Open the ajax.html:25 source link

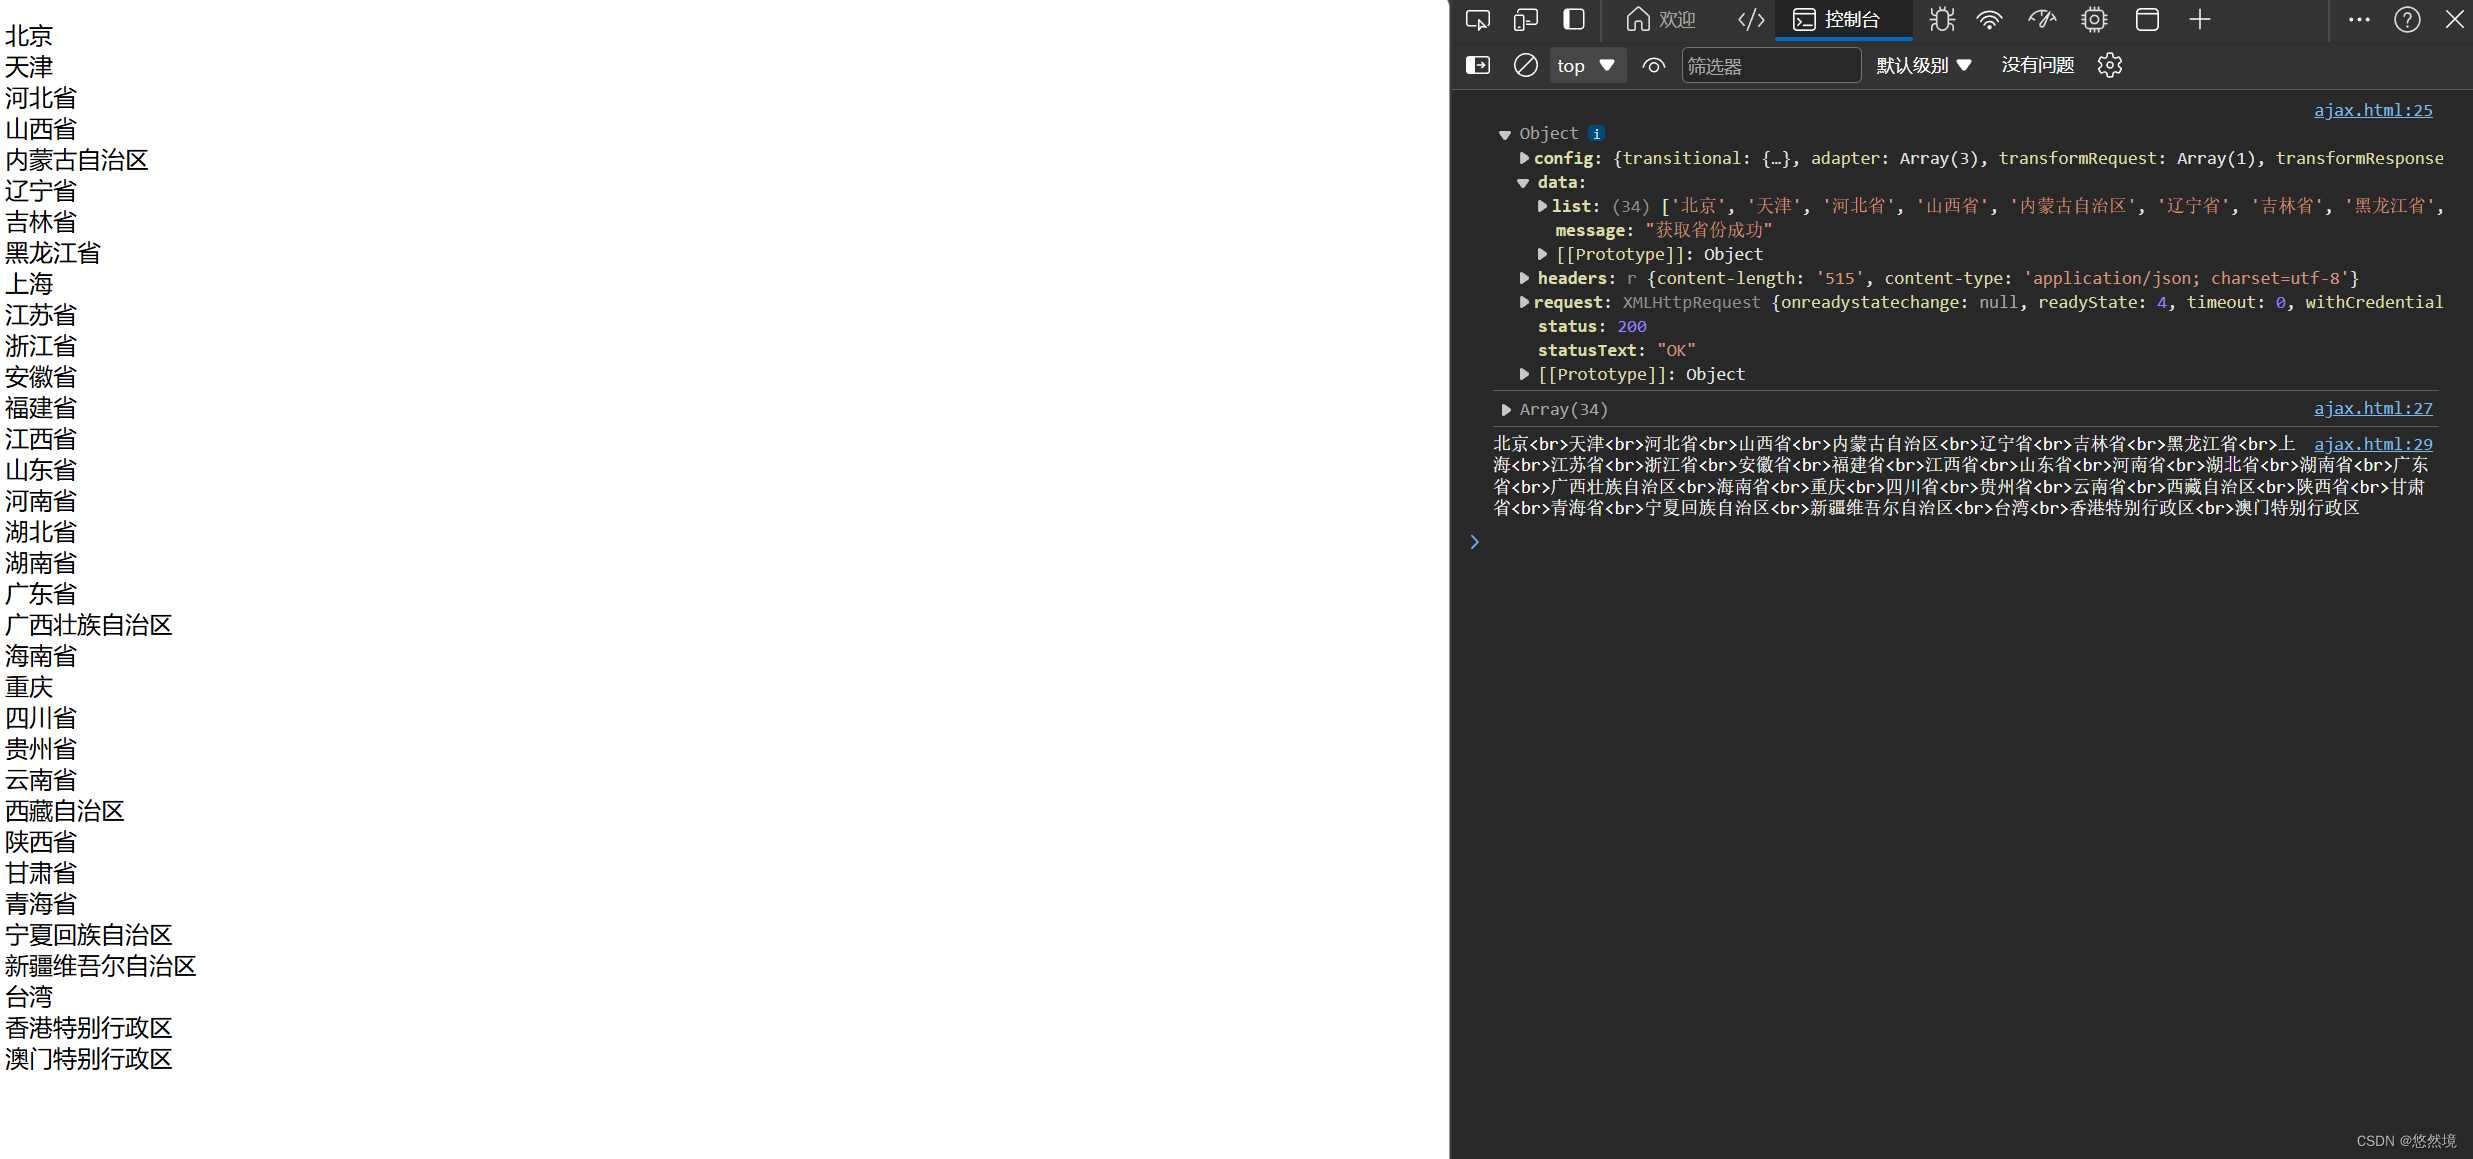2372,110
